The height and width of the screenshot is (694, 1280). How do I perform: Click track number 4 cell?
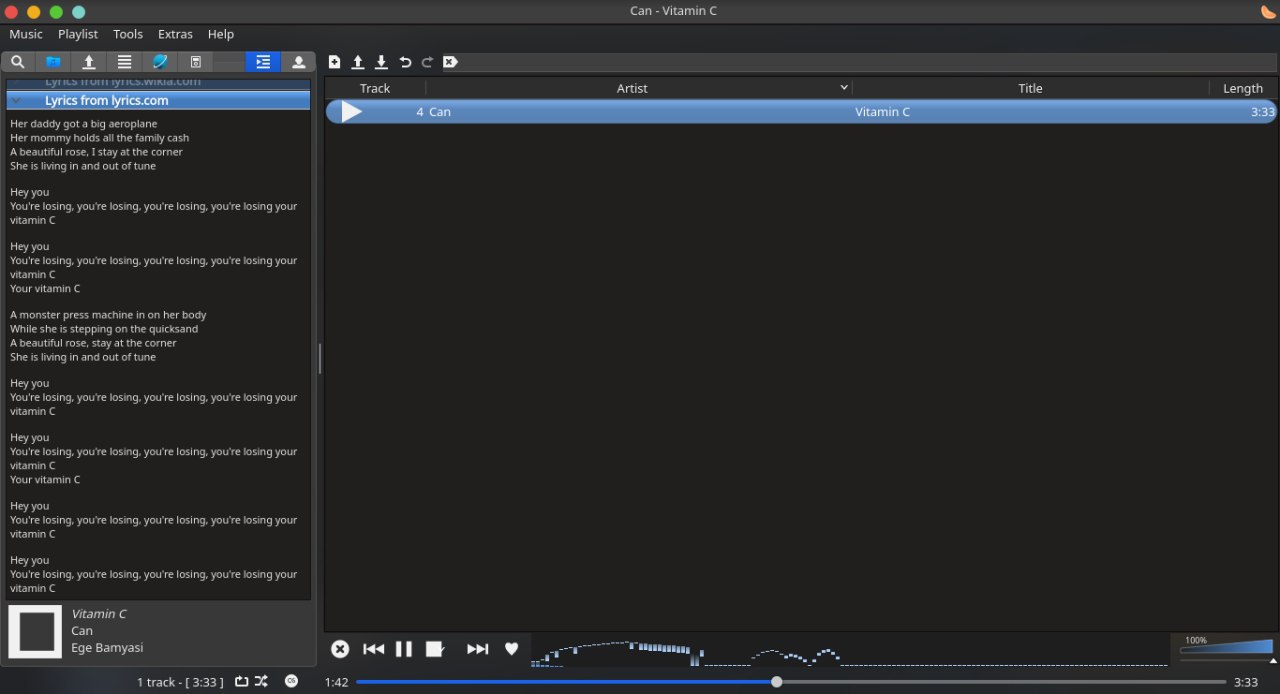(x=420, y=112)
